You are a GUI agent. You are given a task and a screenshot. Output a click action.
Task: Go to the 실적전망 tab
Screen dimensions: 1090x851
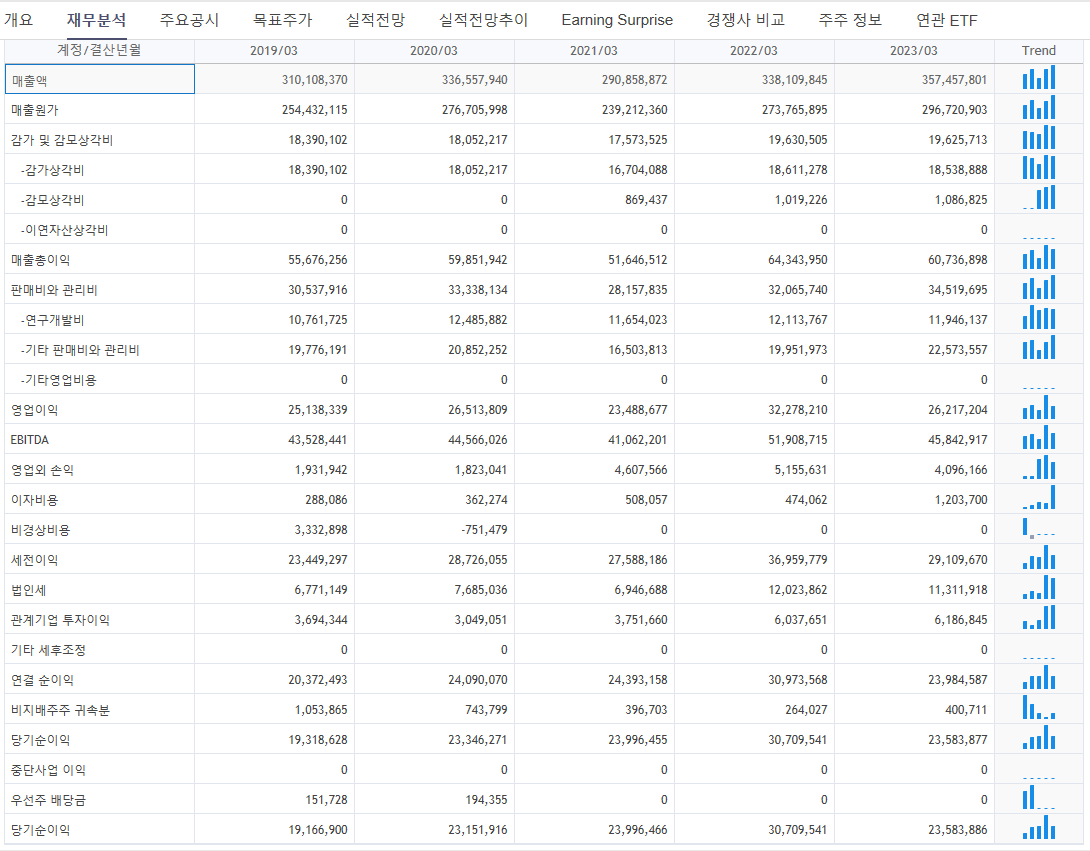pyautogui.click(x=375, y=20)
